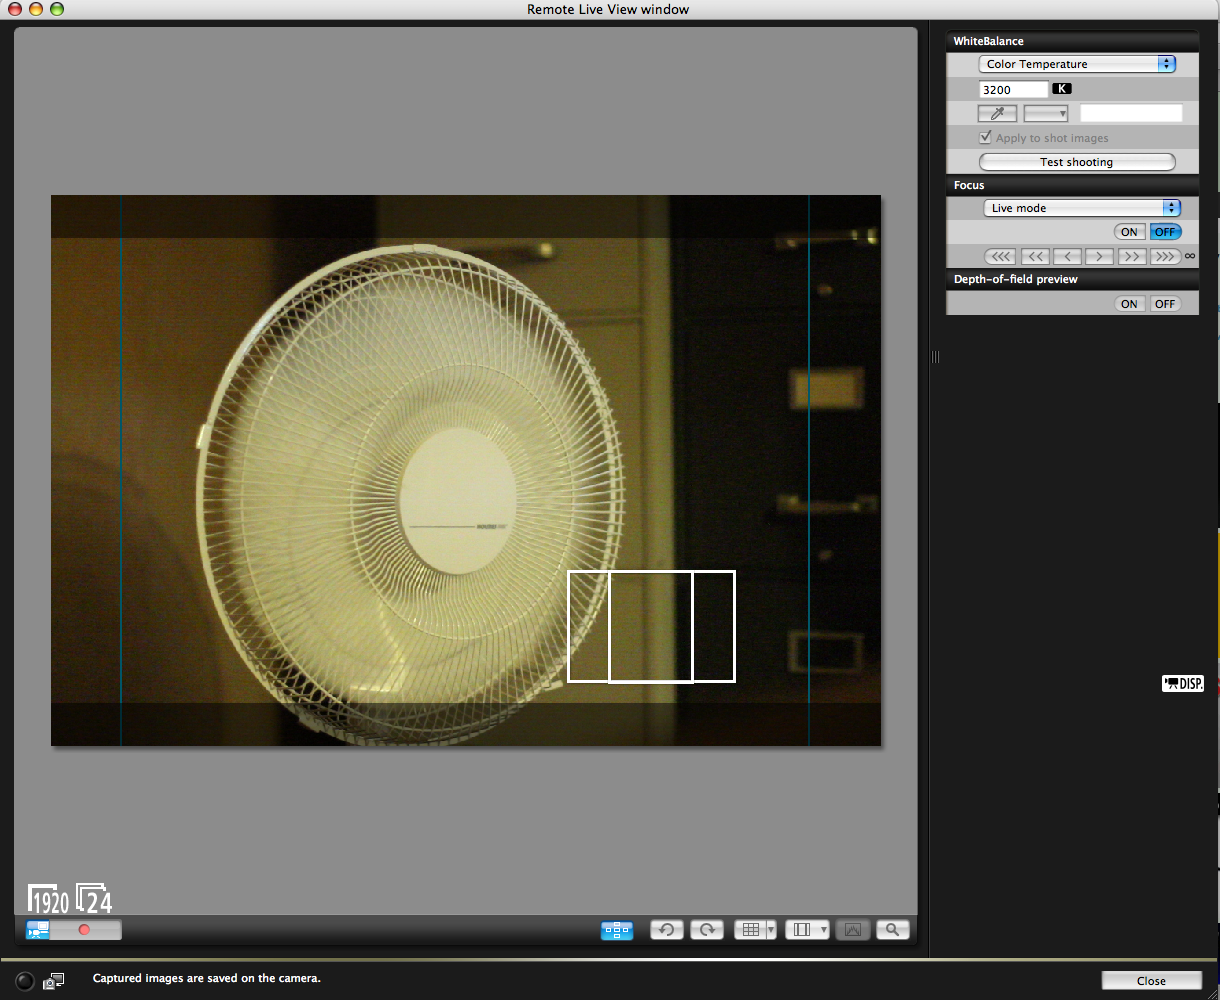This screenshot has width=1220, height=1000.
Task: Click the green window zoom button
Action: click(57, 9)
